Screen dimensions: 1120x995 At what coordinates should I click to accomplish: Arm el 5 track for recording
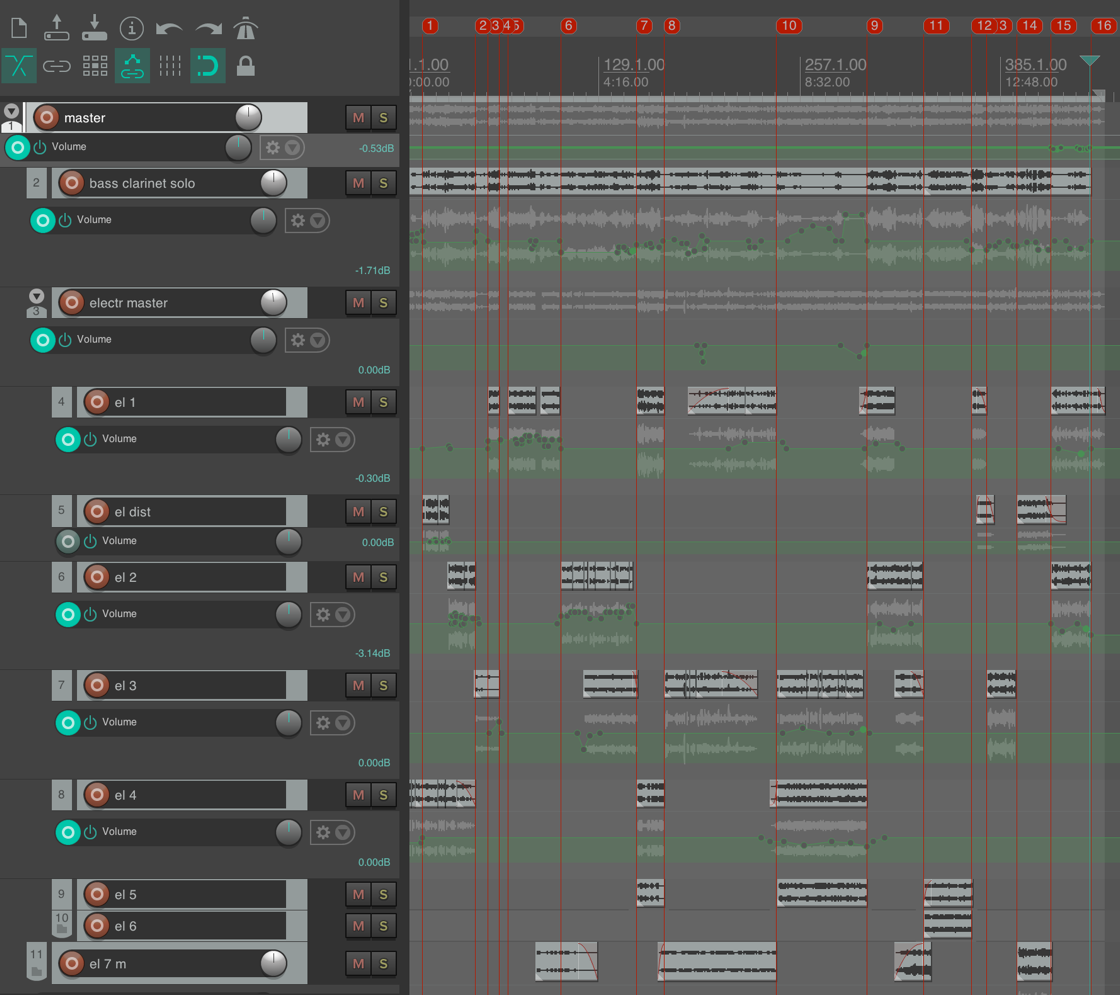tap(96, 894)
